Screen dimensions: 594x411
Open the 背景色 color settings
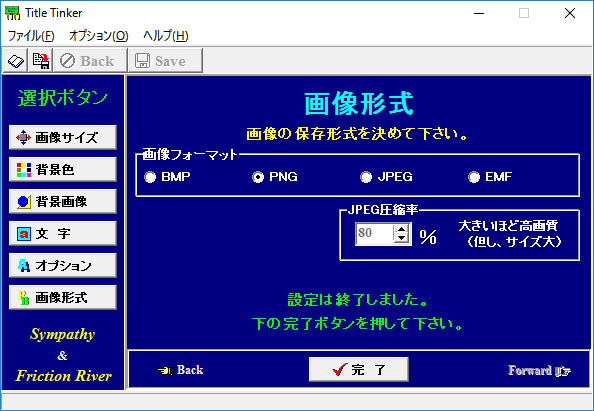click(x=63, y=169)
